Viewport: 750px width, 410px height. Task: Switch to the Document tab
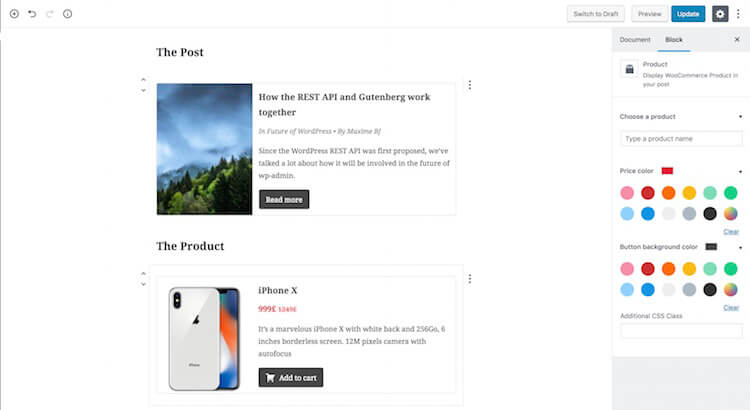point(635,40)
